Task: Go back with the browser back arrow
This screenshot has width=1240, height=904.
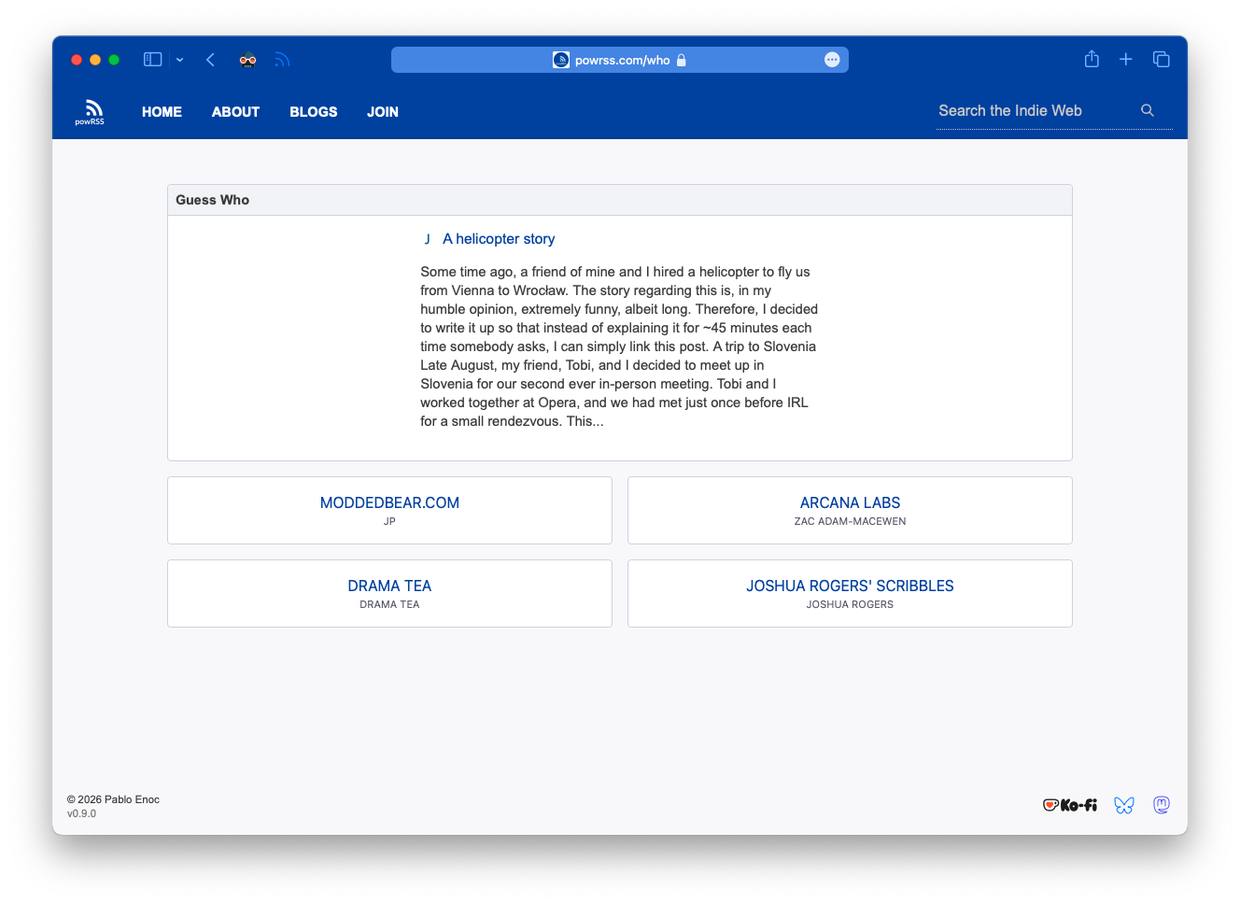Action: pyautogui.click(x=210, y=60)
